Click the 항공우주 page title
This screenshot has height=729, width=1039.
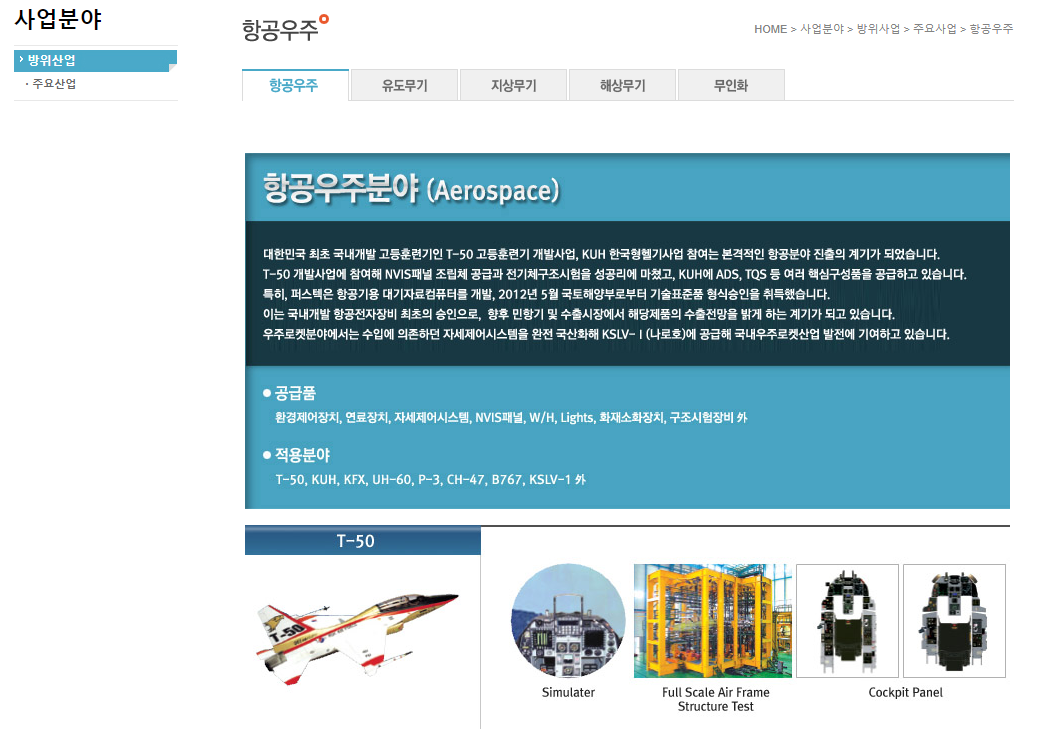click(280, 30)
